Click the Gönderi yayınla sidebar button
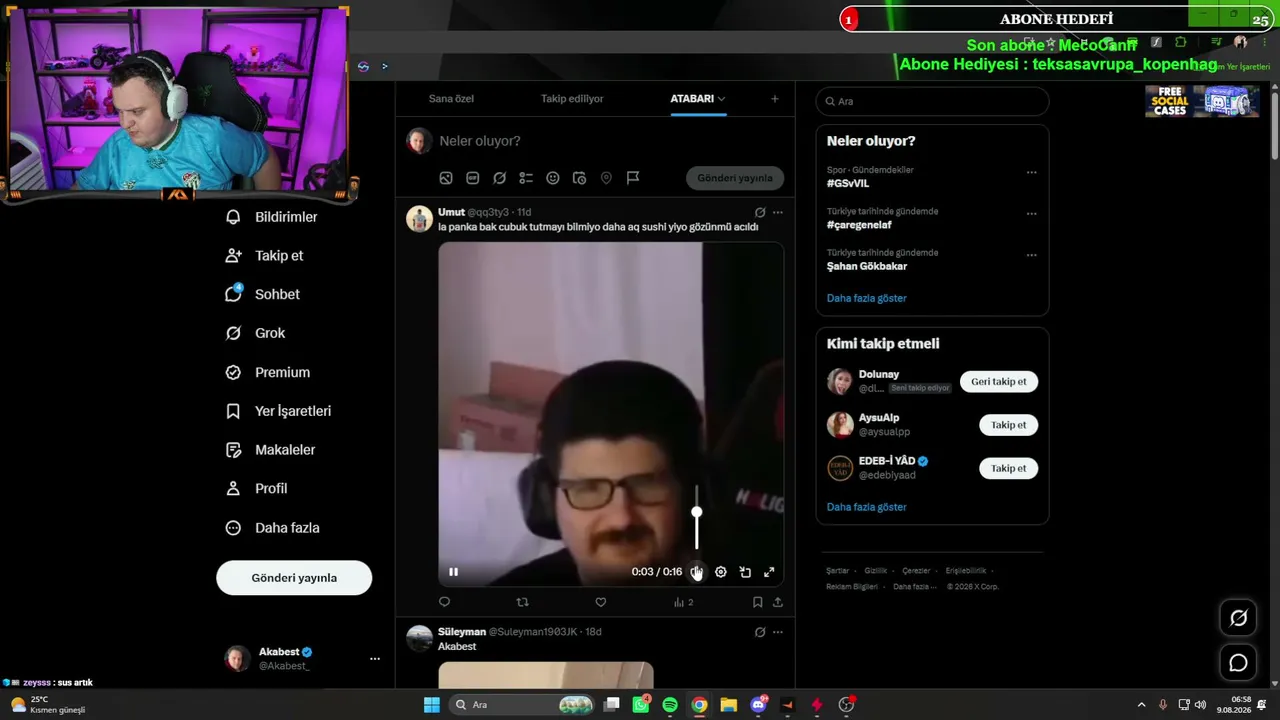 click(294, 578)
